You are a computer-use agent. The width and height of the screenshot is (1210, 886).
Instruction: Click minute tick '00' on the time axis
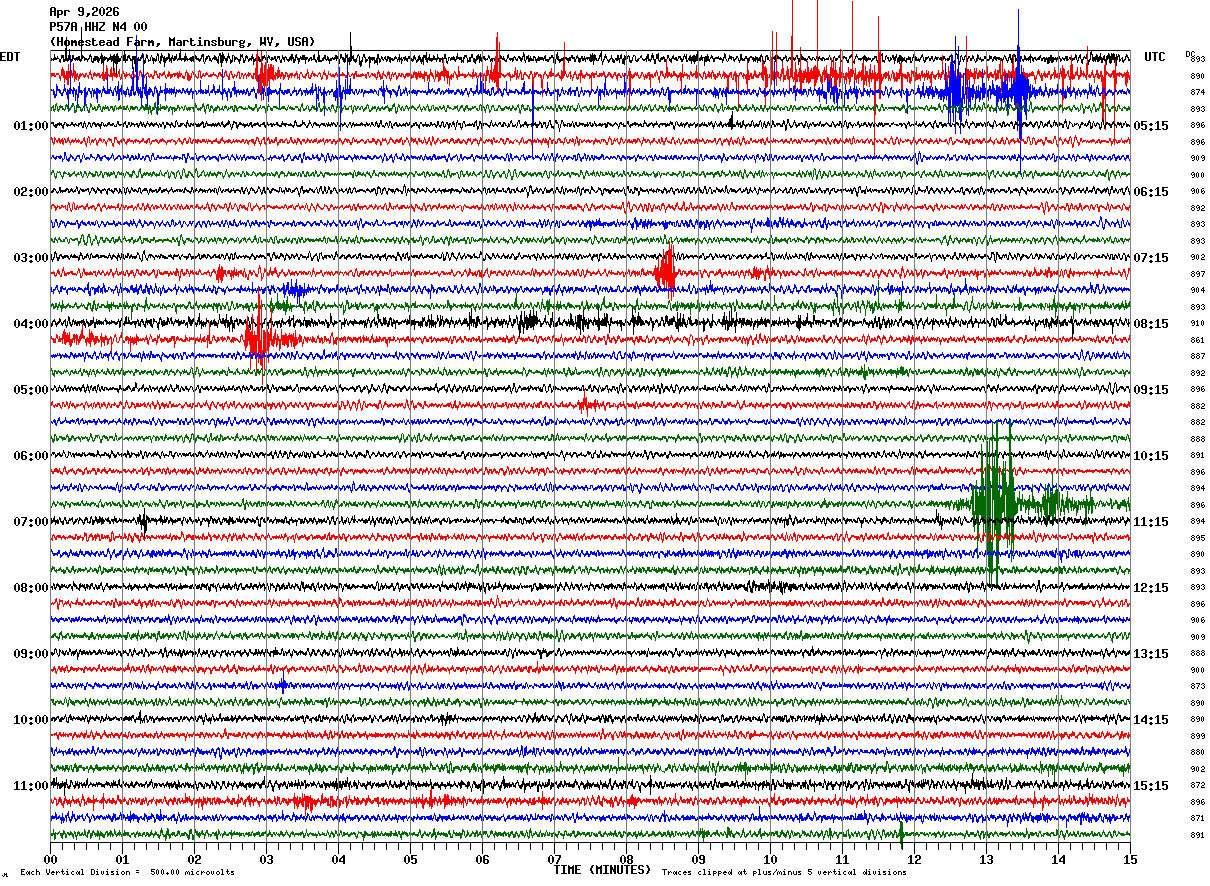pos(50,859)
